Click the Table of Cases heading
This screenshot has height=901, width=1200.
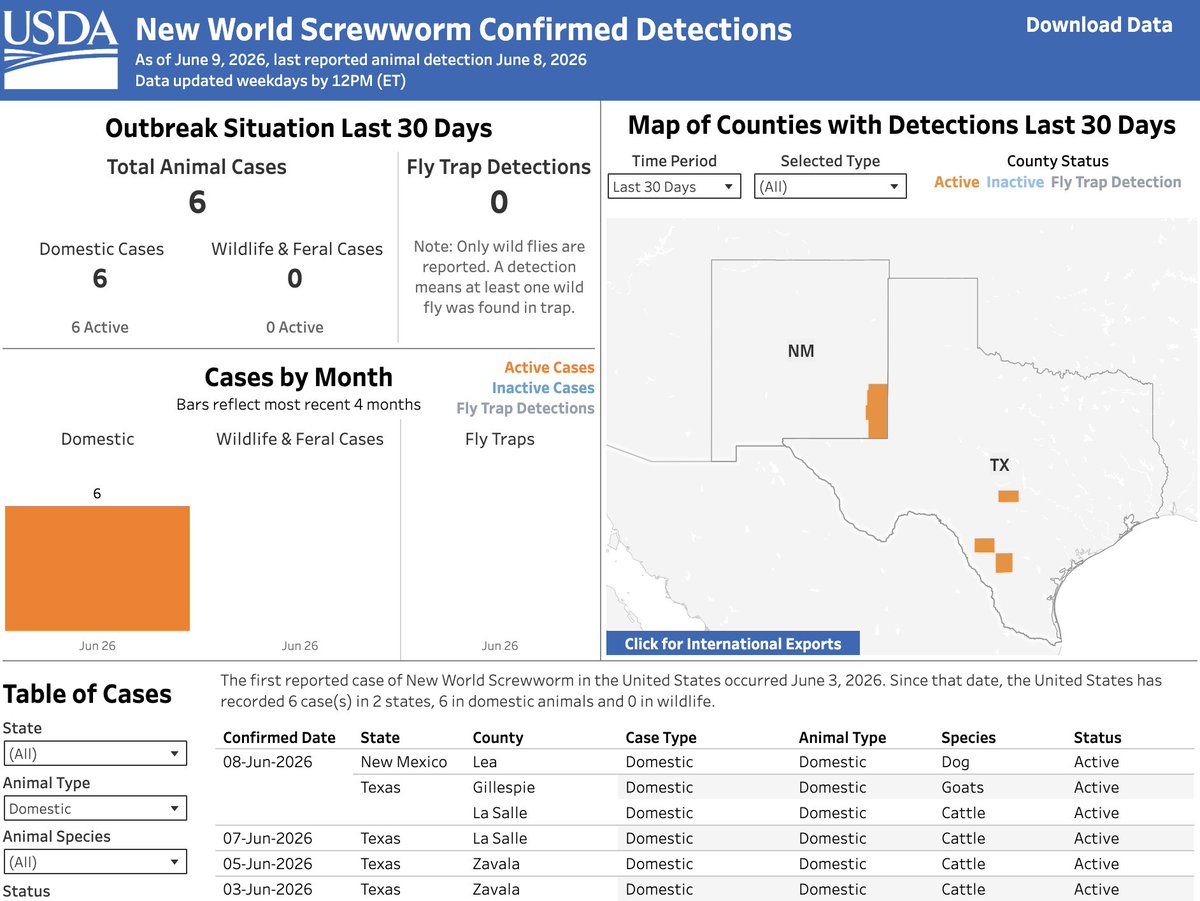[x=88, y=694]
